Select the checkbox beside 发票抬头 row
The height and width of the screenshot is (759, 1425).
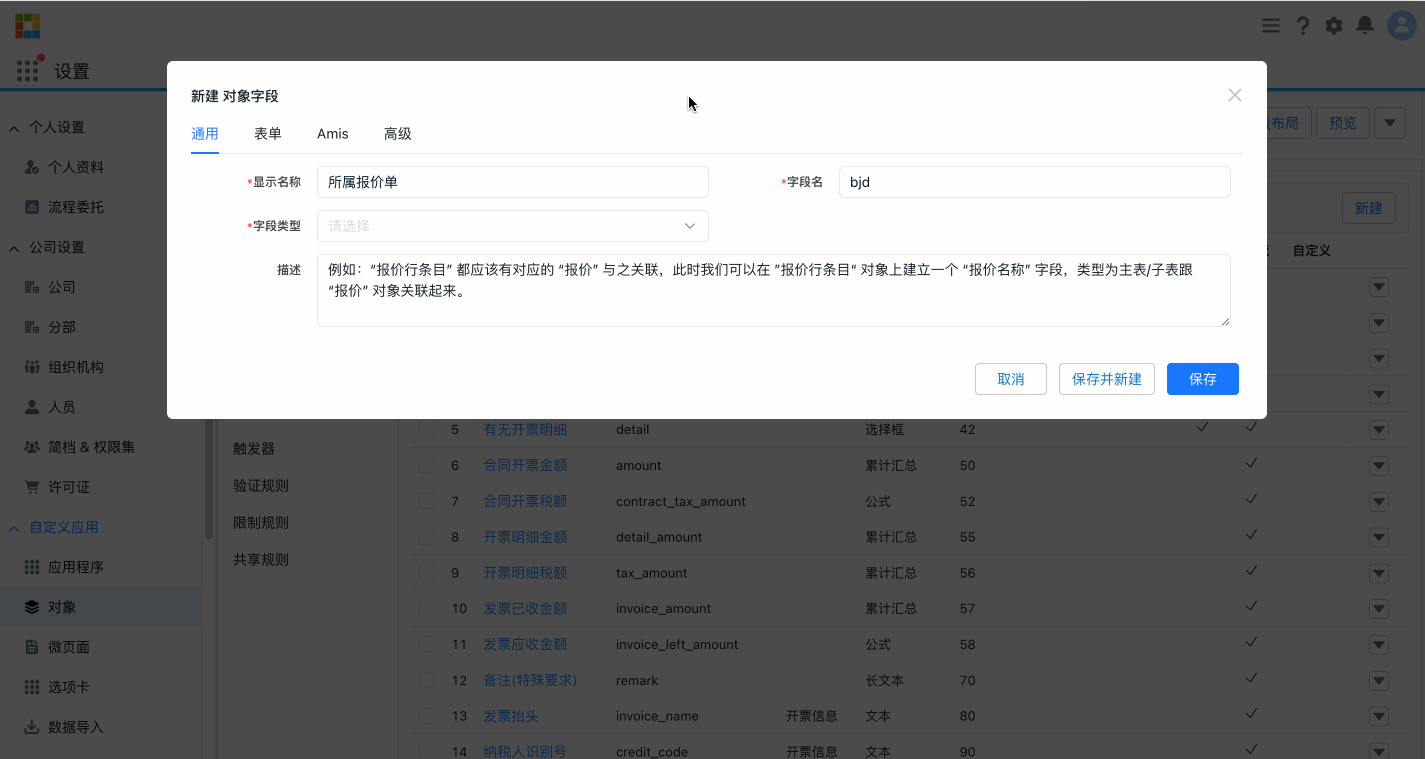pyautogui.click(x=427, y=715)
